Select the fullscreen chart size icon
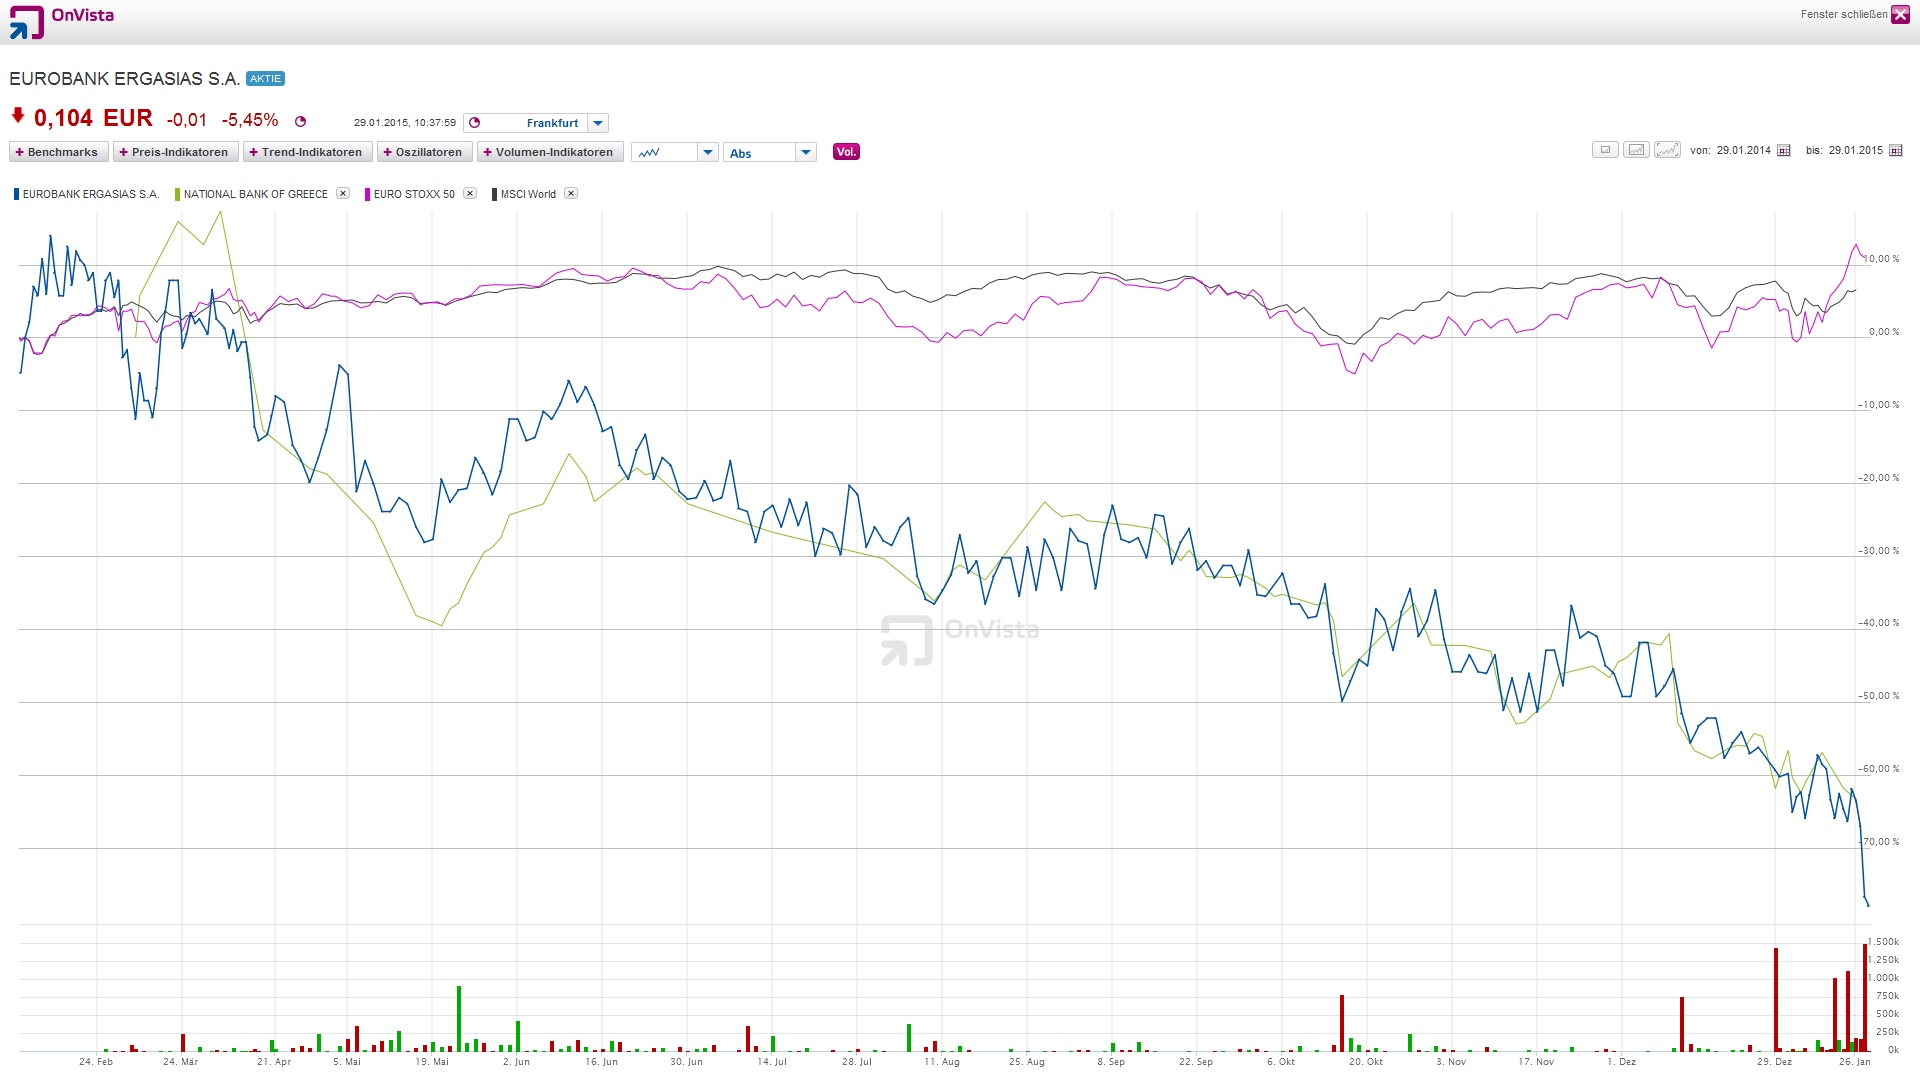The width and height of the screenshot is (1920, 1080). click(x=1667, y=150)
